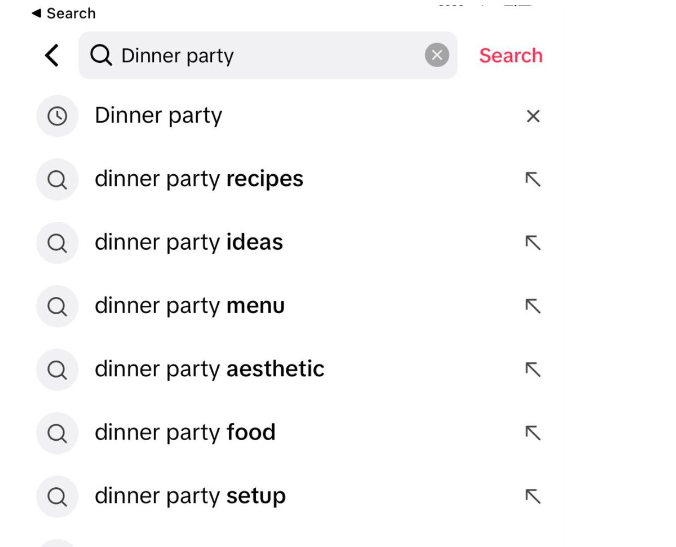Click inside the Dinner party search field
The width and height of the screenshot is (676, 547).
(x=268, y=55)
